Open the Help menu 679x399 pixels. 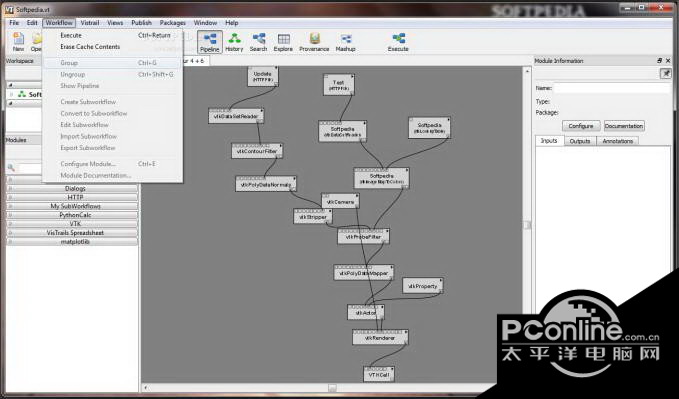pos(232,23)
